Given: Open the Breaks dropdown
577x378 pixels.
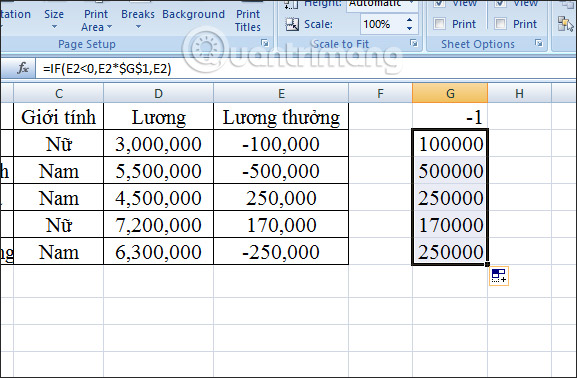Looking at the screenshot, I should 138,19.
